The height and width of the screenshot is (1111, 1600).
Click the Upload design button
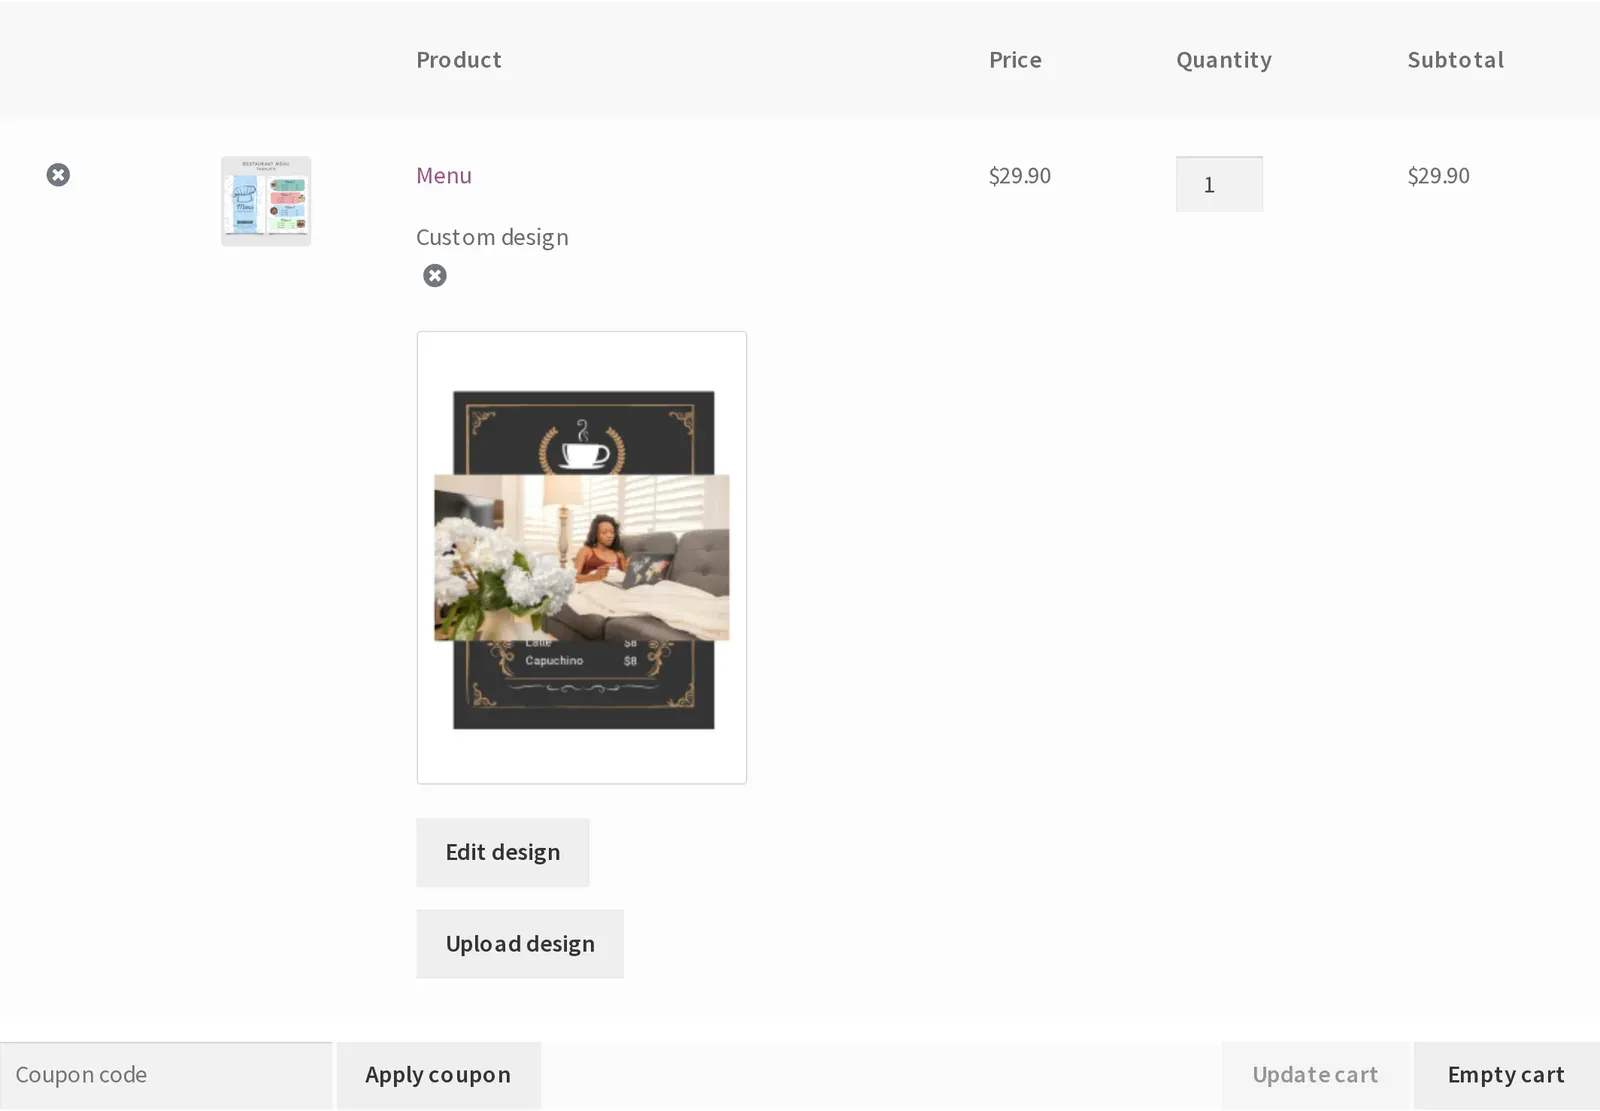pos(520,944)
